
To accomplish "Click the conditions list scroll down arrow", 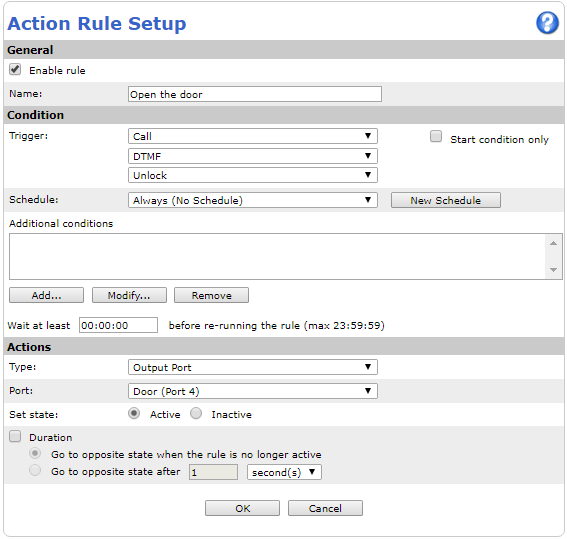I will [x=553, y=270].
